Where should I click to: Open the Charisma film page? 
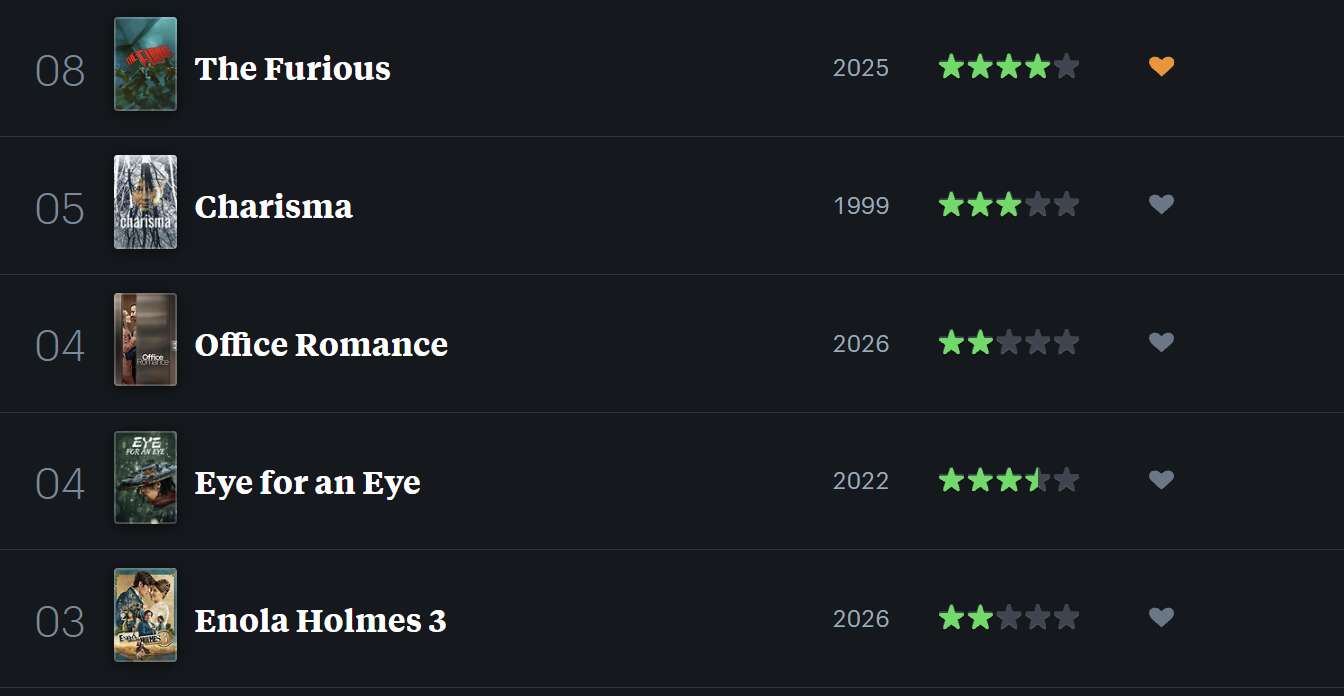273,206
